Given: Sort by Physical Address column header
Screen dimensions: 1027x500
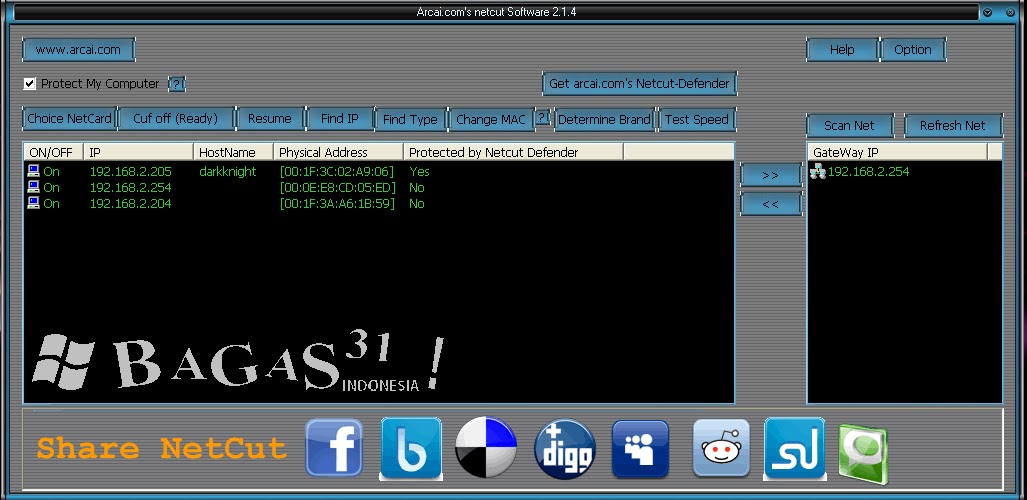Looking at the screenshot, I should pos(338,152).
